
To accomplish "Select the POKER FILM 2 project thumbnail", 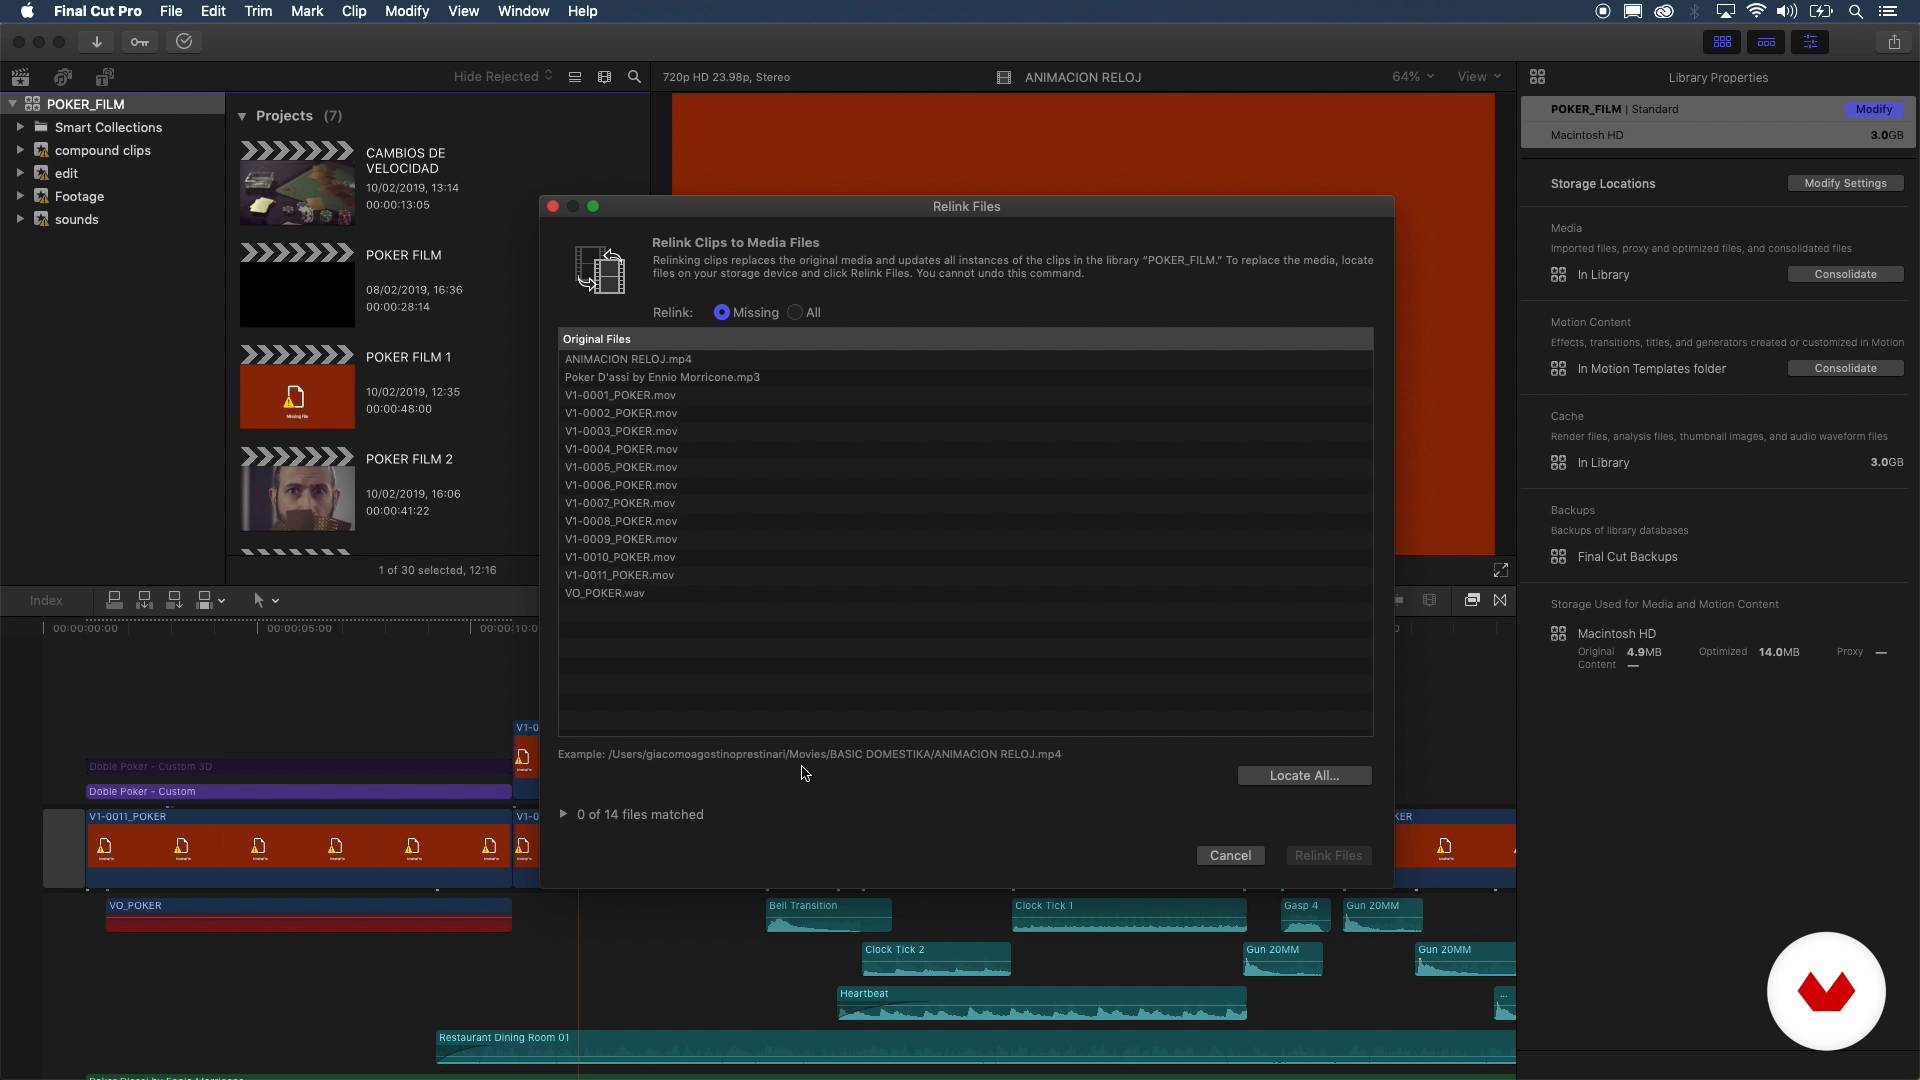I will point(297,488).
